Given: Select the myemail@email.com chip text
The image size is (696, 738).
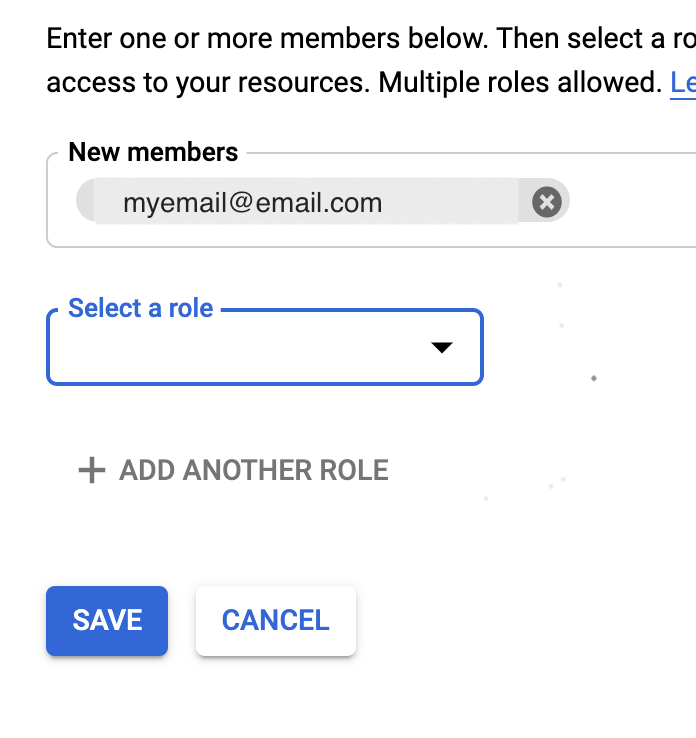Looking at the screenshot, I should tap(252, 204).
